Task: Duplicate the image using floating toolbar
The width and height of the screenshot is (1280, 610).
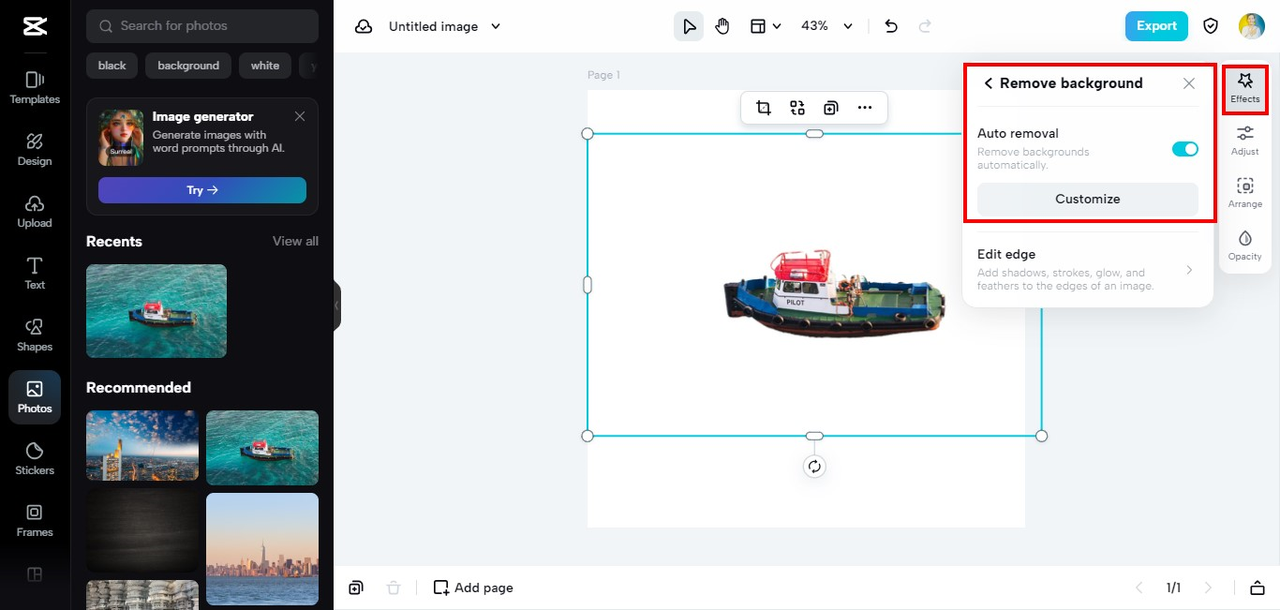Action: [x=831, y=108]
